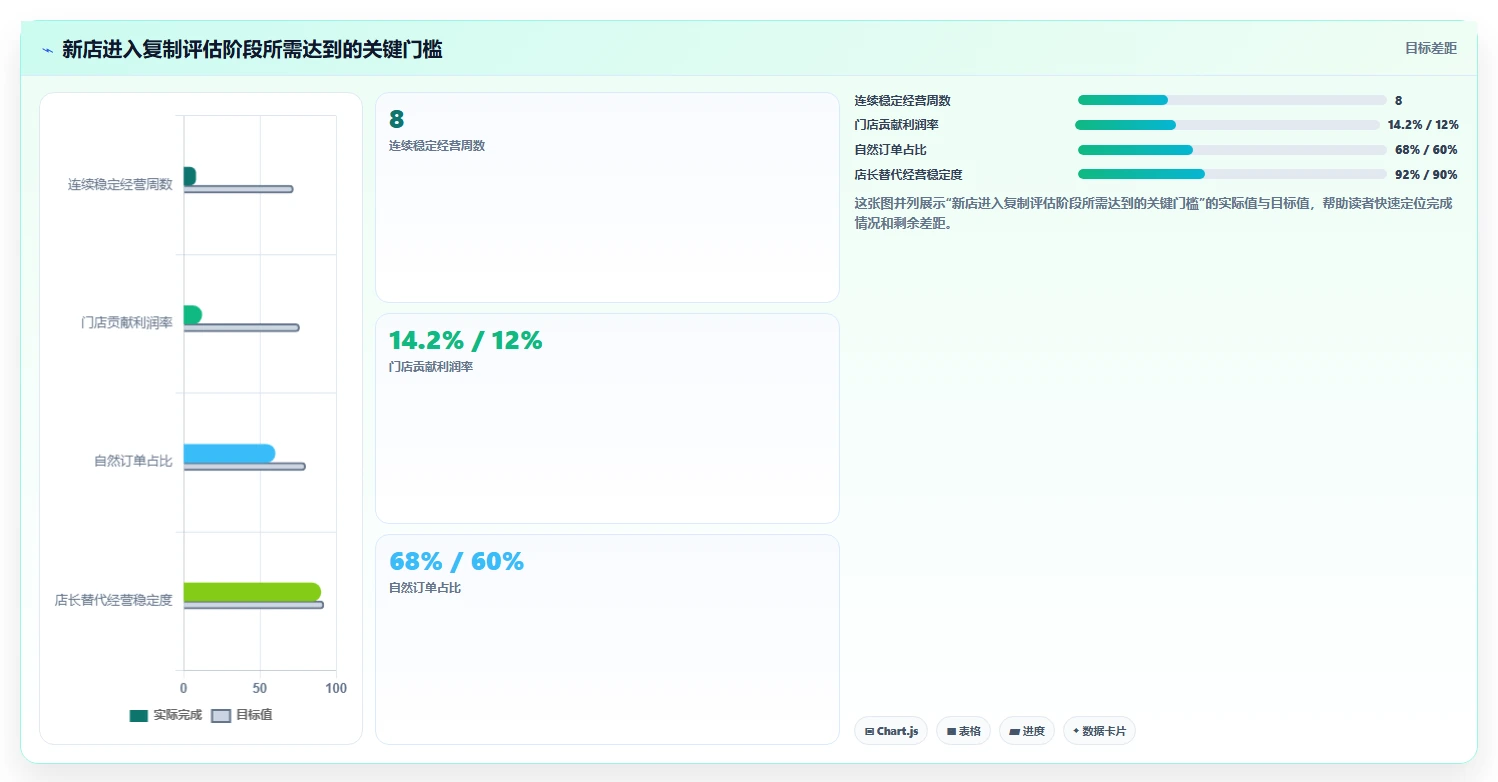Click the green 店长替代经营稳定度 chart bar
Image resolution: width=1498 pixels, height=782 pixels.
252,592
